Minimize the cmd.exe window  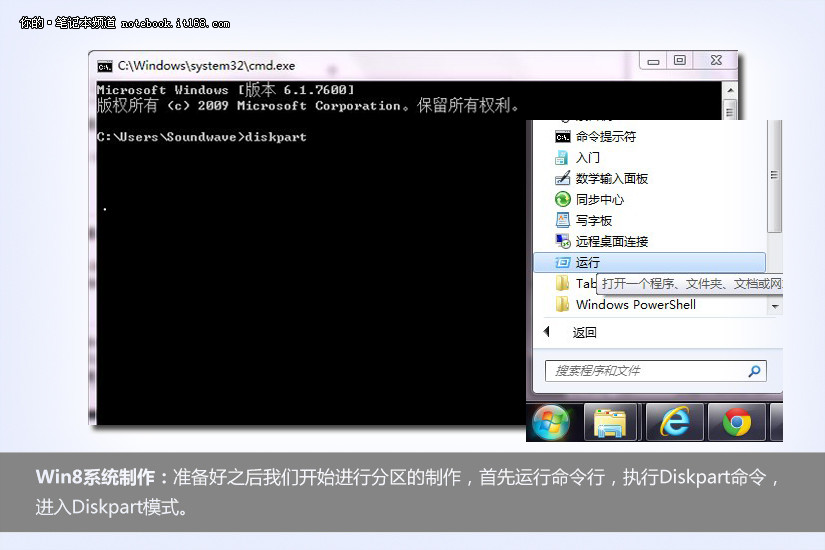click(653, 61)
